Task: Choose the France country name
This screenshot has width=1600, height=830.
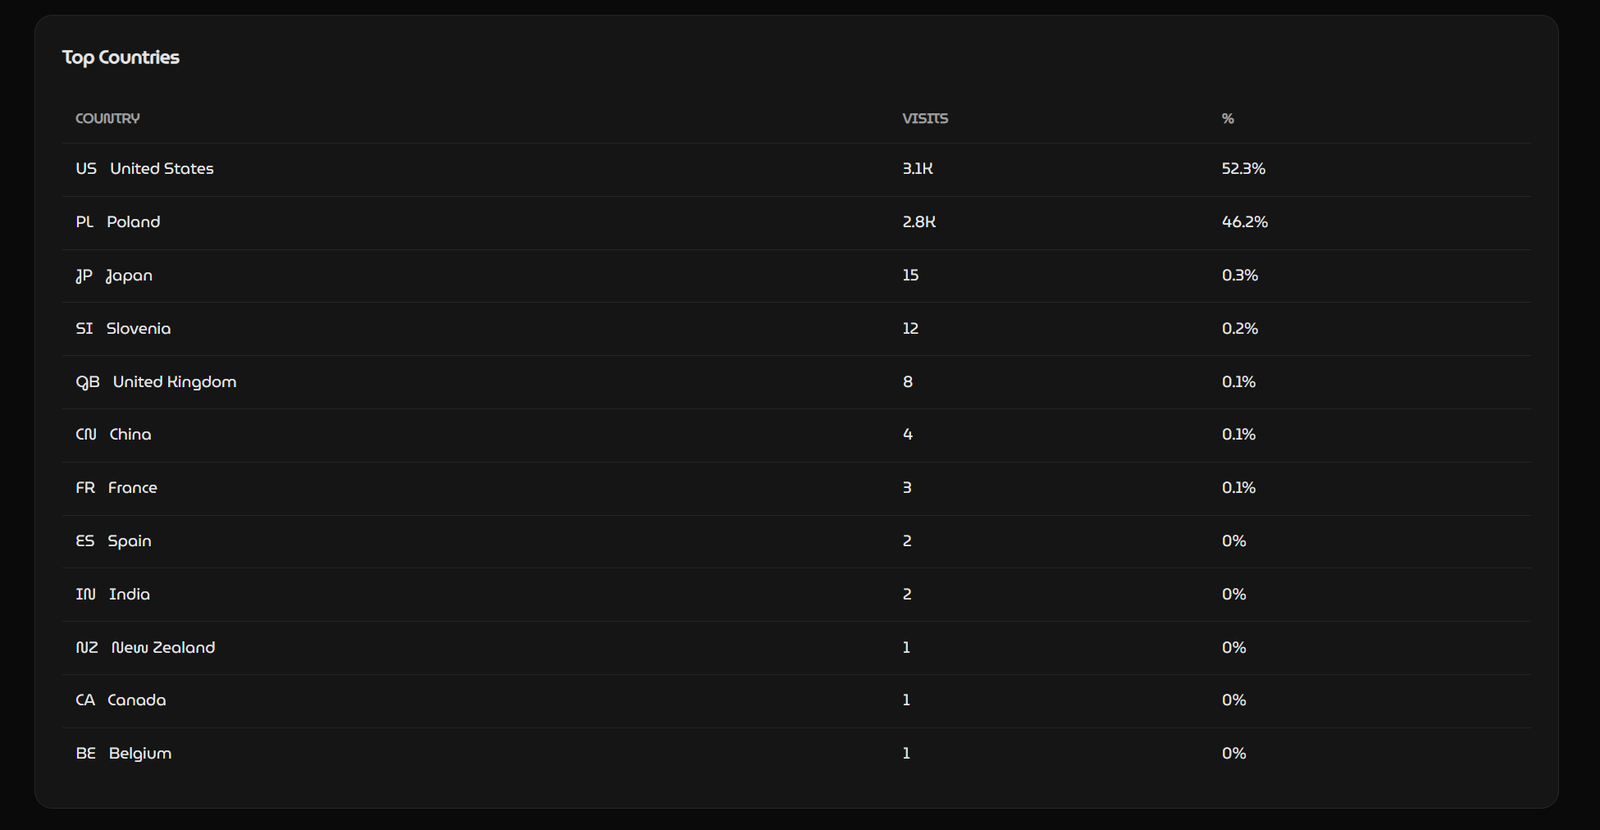Action: tap(132, 487)
